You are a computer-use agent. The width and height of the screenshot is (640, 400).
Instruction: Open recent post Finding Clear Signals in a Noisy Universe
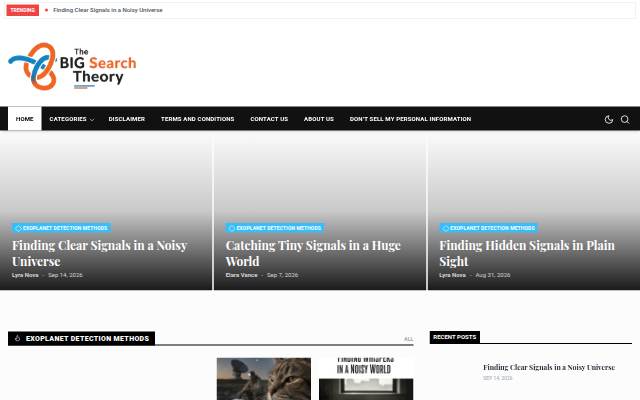pyautogui.click(x=549, y=367)
